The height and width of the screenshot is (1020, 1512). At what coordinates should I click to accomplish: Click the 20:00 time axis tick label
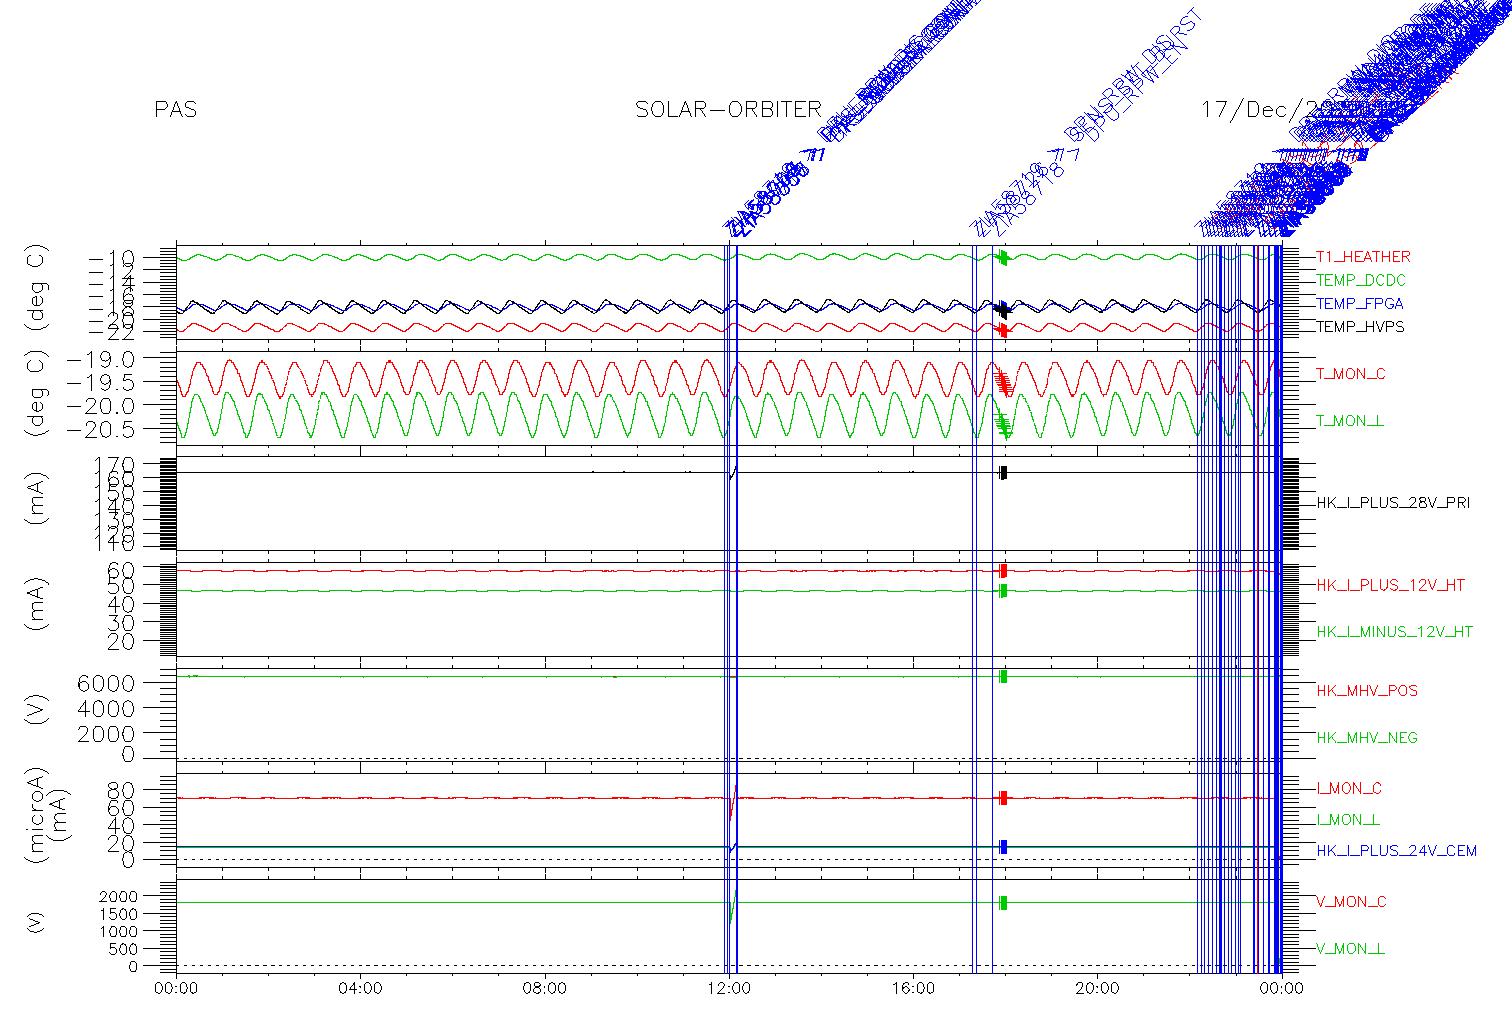coord(1097,989)
